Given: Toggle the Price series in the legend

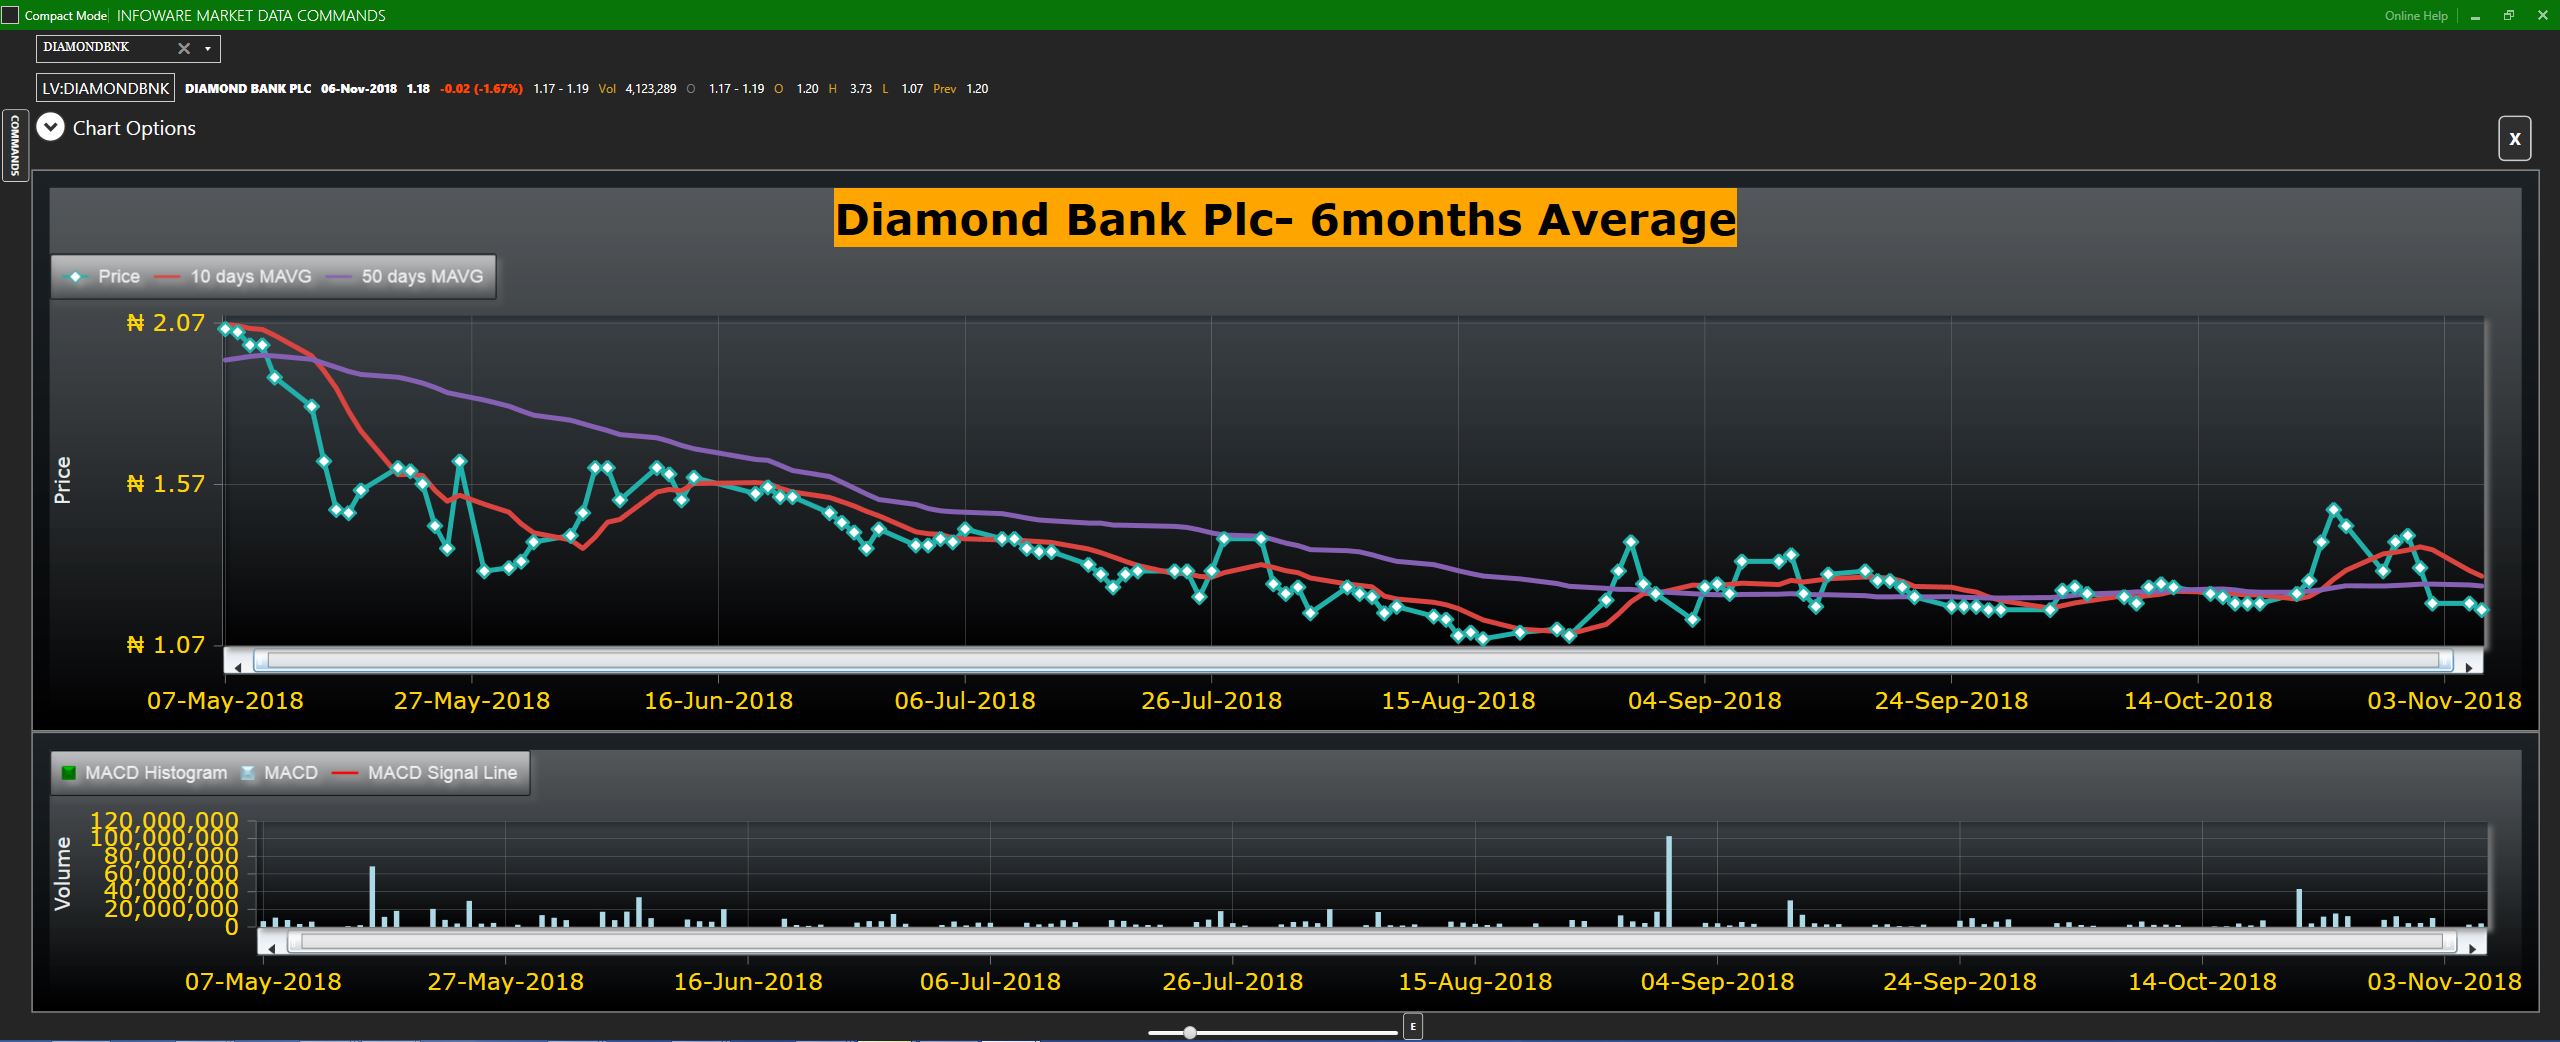Looking at the screenshot, I should pos(103,277).
